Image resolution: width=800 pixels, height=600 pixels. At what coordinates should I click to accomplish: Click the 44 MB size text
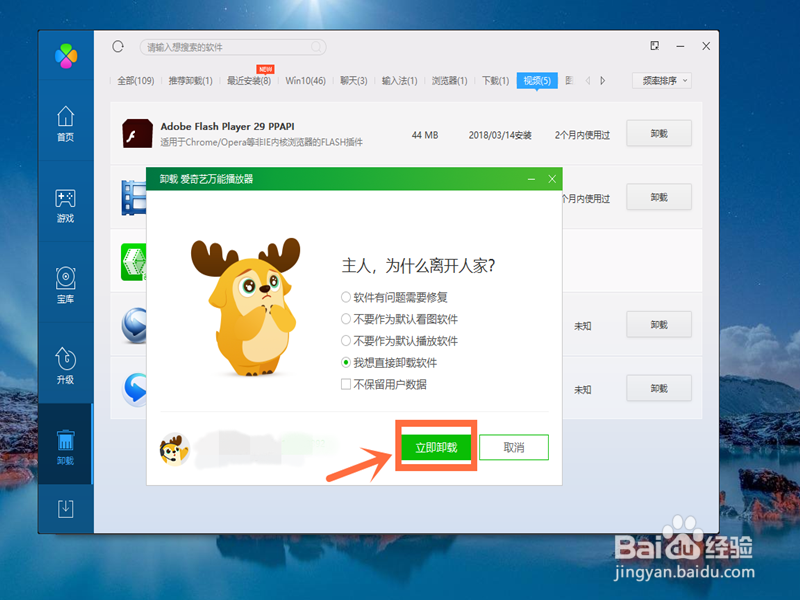[425, 135]
